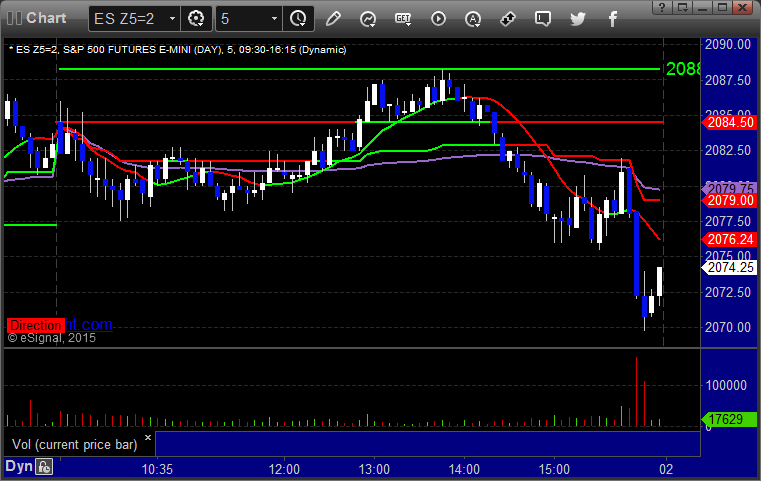Click the chart title text line
This screenshot has width=761, height=481.
point(178,50)
